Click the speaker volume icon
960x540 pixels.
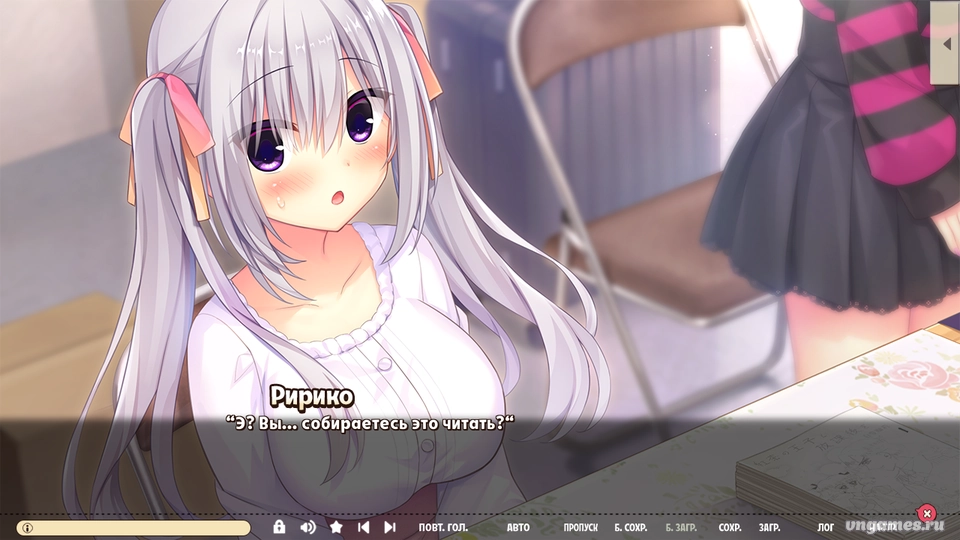[309, 527]
